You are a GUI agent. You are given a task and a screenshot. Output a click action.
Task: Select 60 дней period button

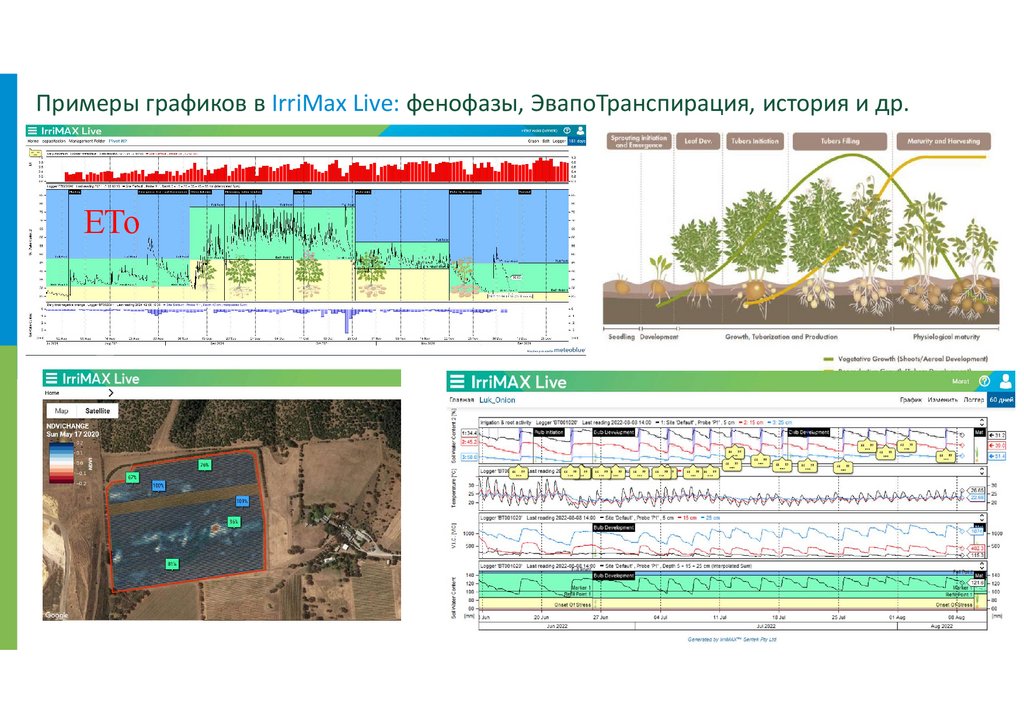coord(1001,400)
